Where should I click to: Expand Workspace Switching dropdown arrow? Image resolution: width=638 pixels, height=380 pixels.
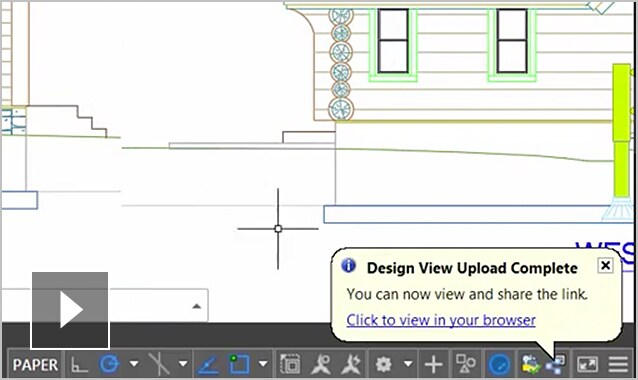408,363
